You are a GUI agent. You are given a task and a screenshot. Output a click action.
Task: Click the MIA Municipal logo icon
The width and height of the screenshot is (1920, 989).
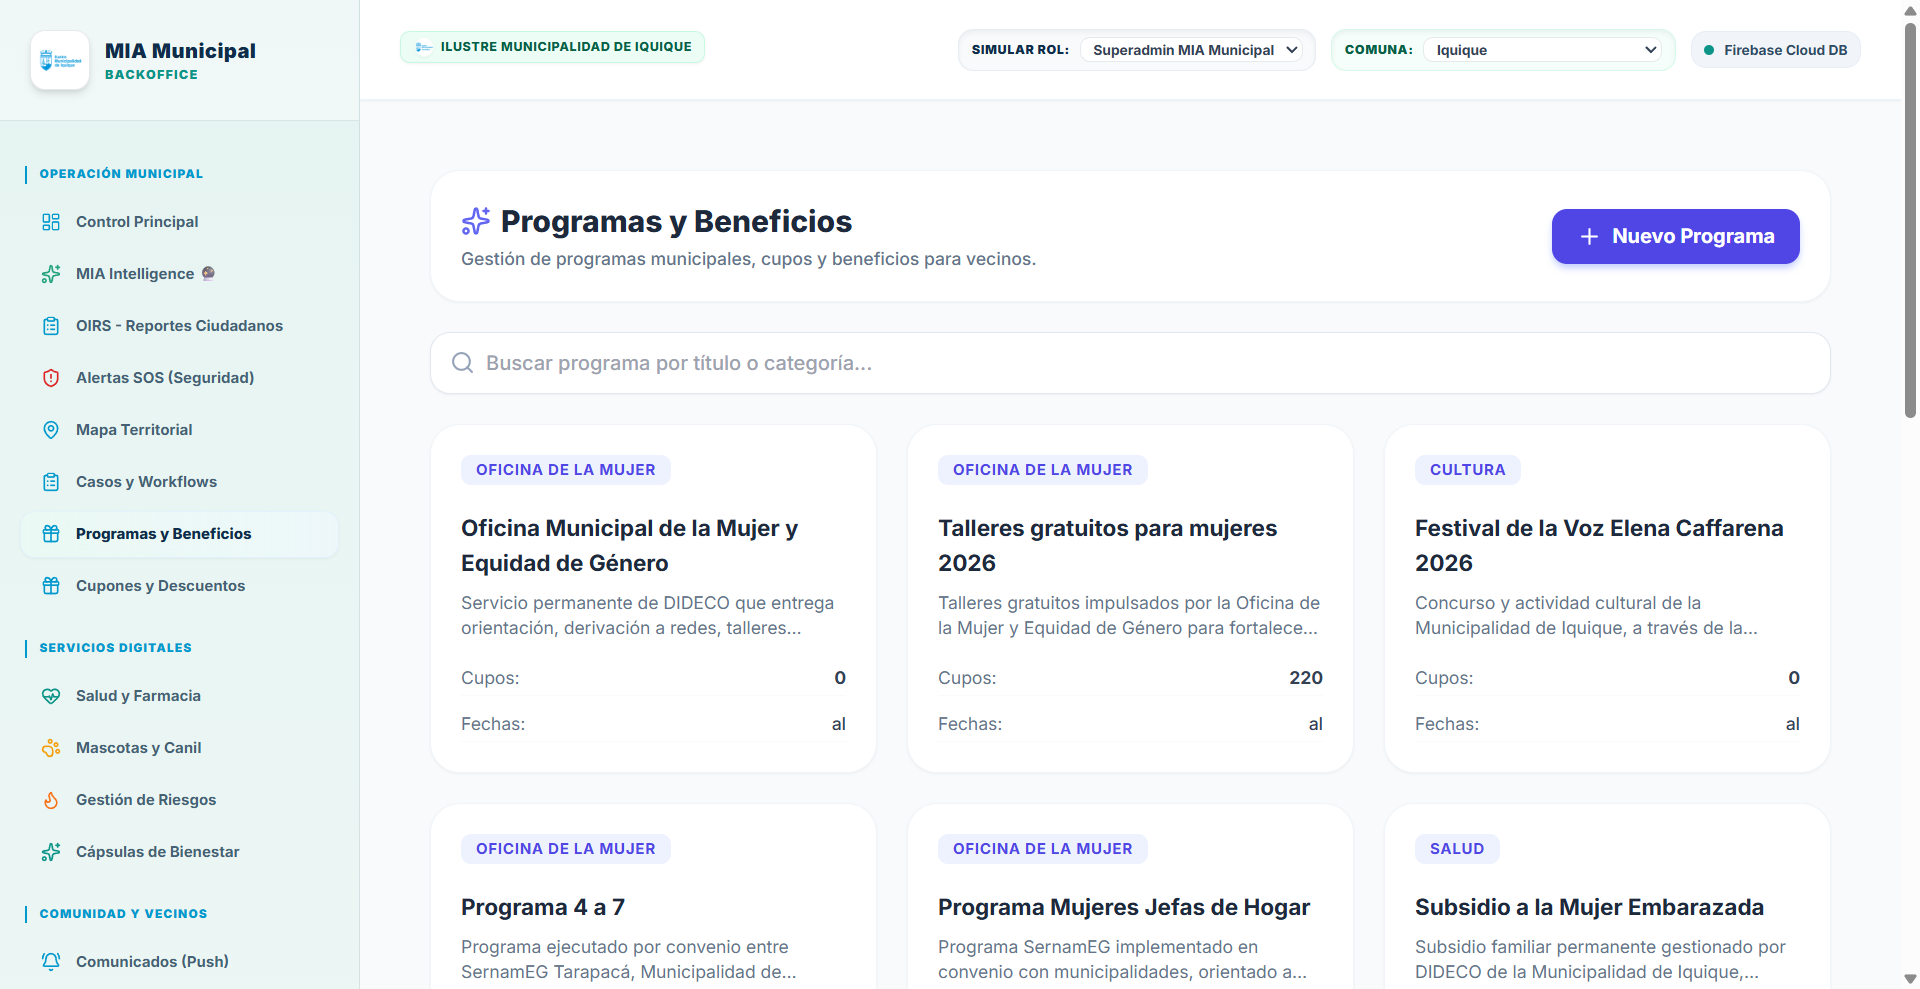click(x=60, y=60)
